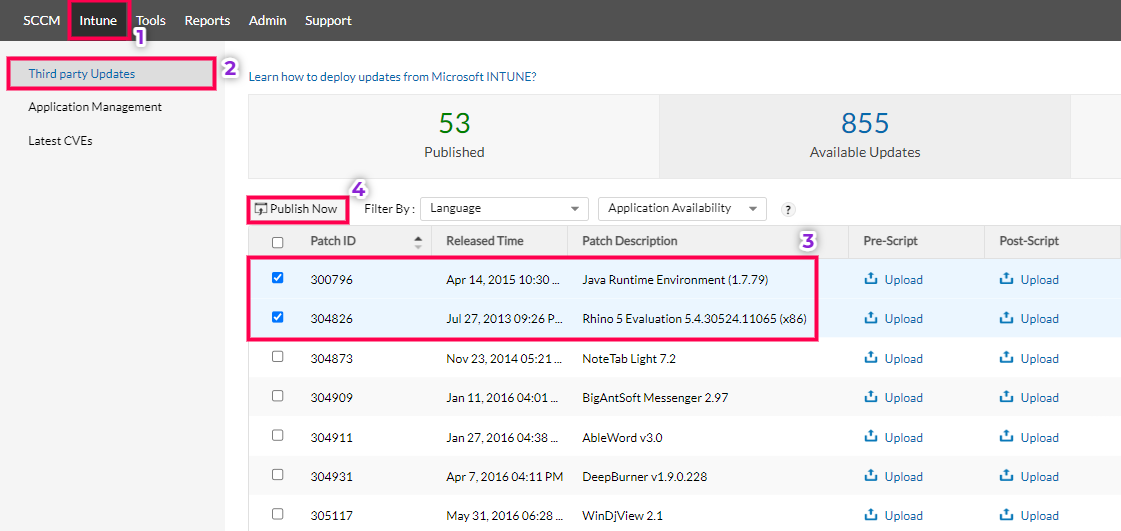The width and height of the screenshot is (1121, 531).
Task: Uncheck the checkbox for patch 300796
Action: pos(278,278)
